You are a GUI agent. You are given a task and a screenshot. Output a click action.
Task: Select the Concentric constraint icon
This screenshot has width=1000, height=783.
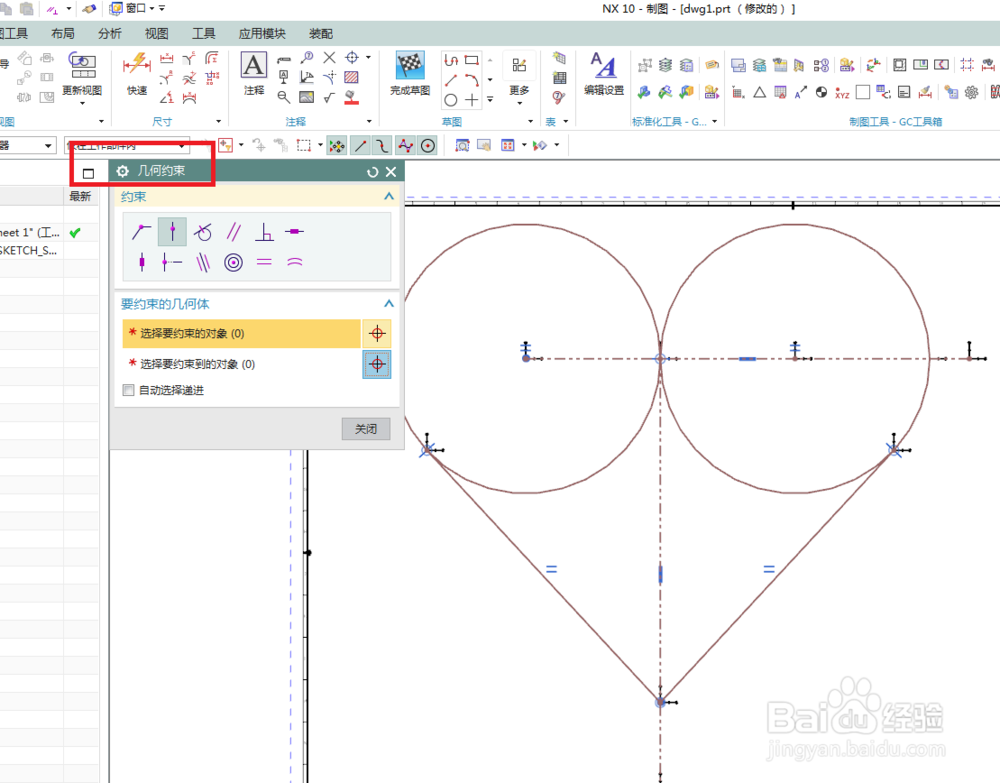[x=233, y=262]
